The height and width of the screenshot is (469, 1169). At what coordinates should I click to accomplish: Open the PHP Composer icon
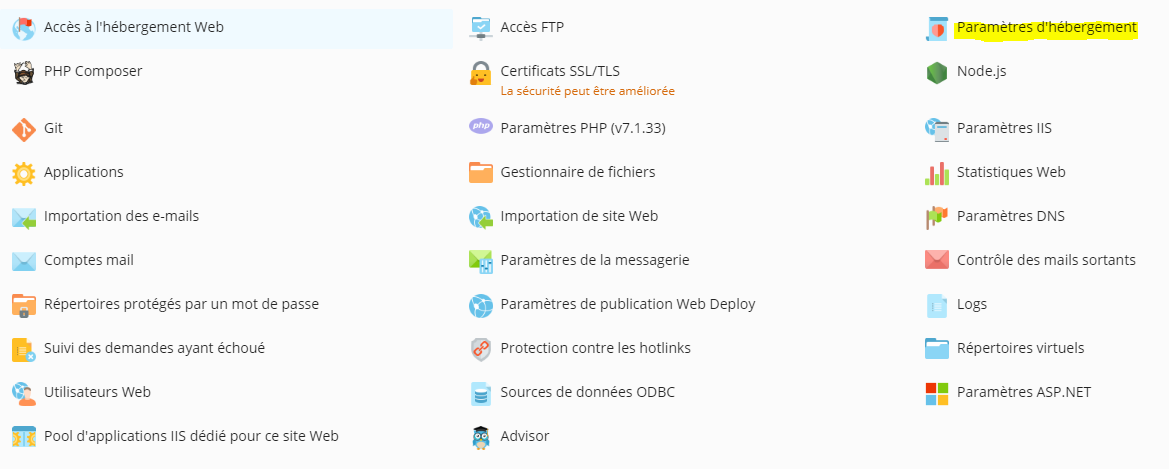(x=24, y=72)
